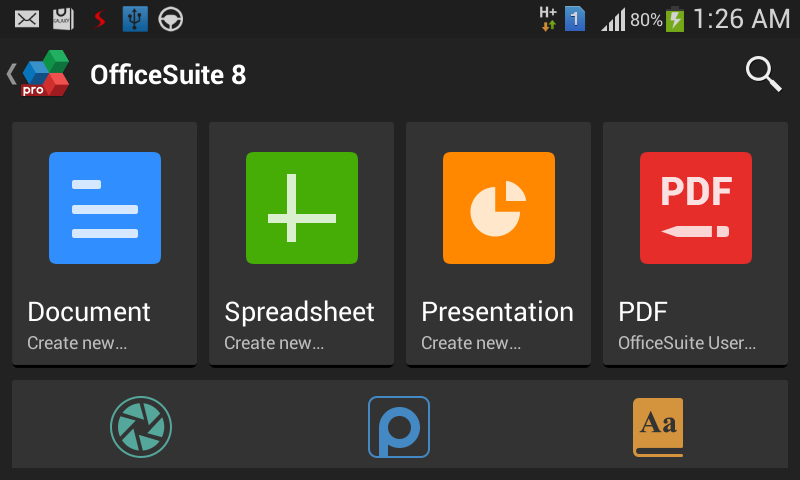Tap the red S notification icon
Viewport: 800px width, 480px height.
pos(99,19)
